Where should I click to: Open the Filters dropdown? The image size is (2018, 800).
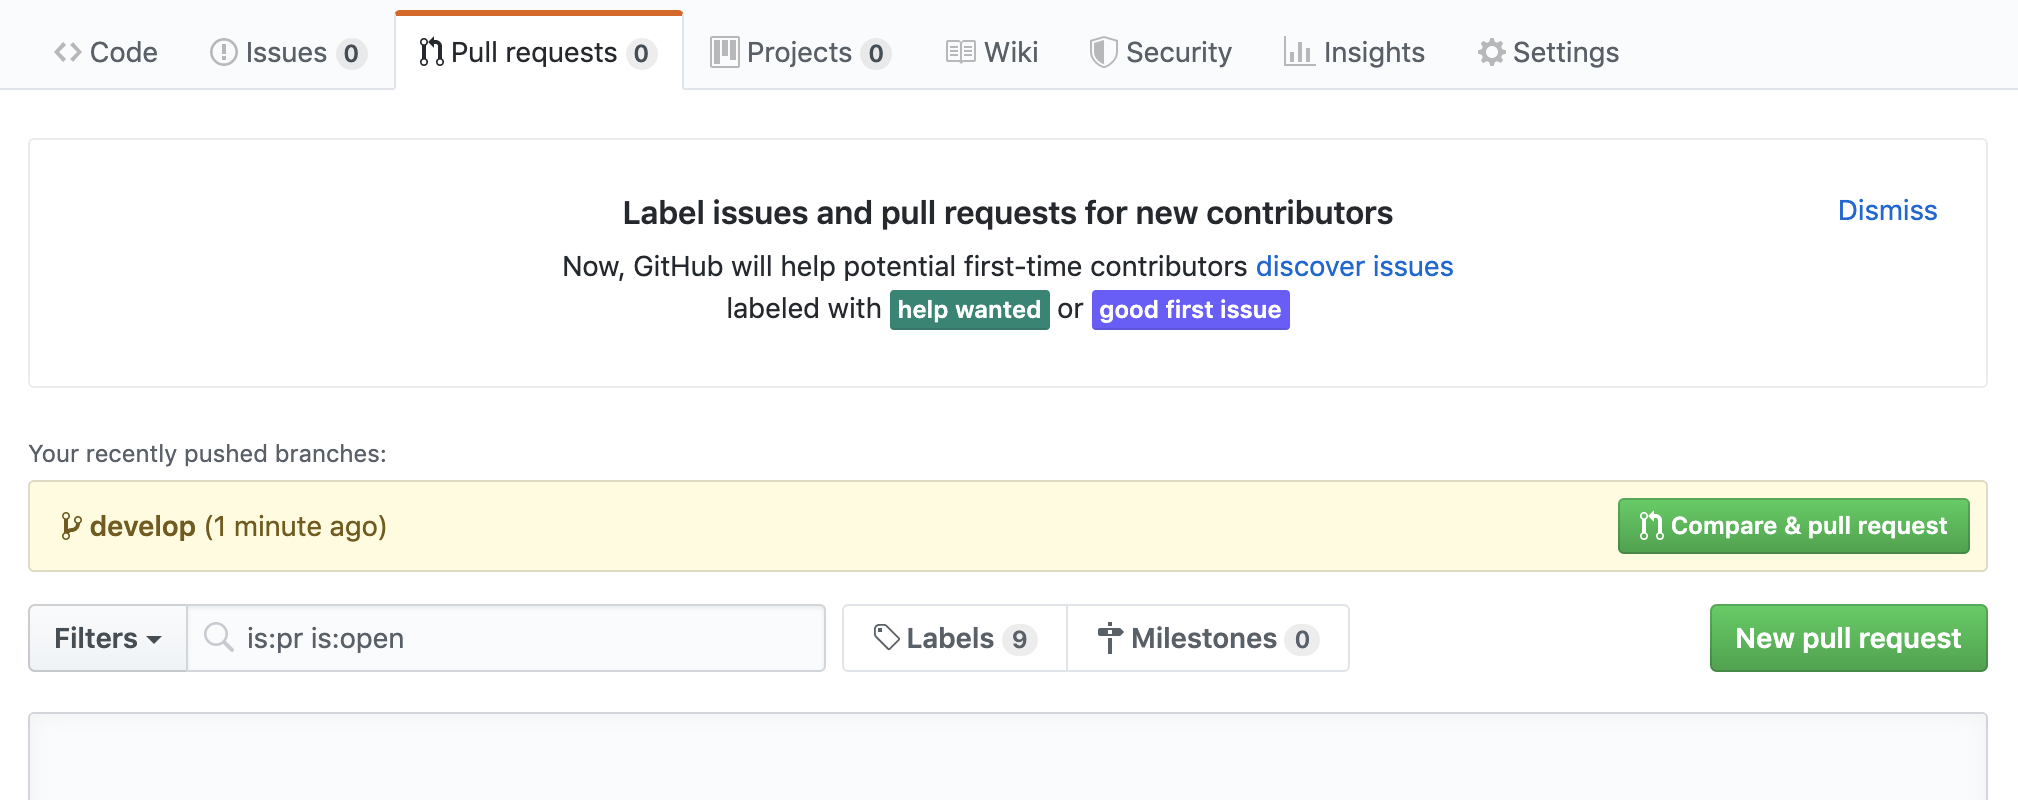coord(108,638)
